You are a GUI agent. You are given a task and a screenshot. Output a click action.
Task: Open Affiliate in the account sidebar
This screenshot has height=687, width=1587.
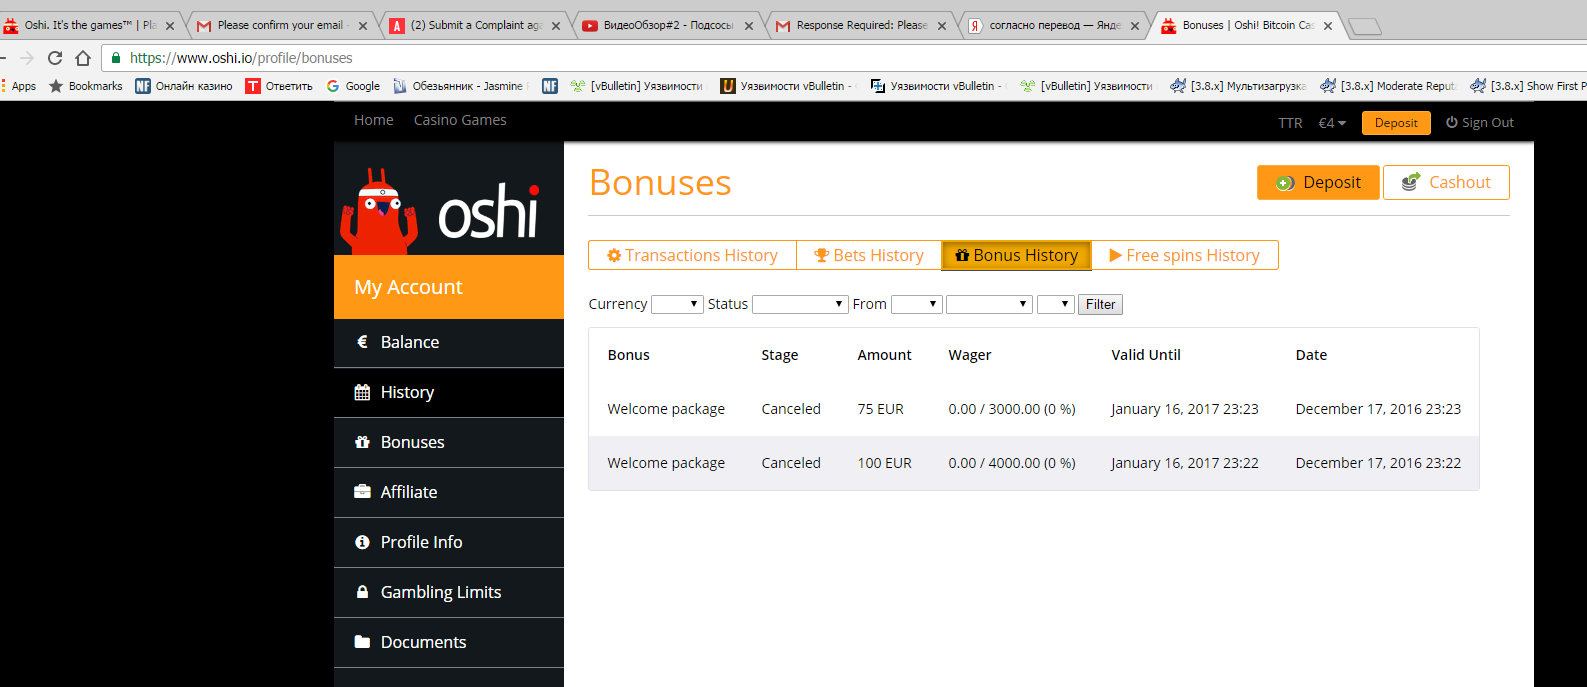coord(449,492)
